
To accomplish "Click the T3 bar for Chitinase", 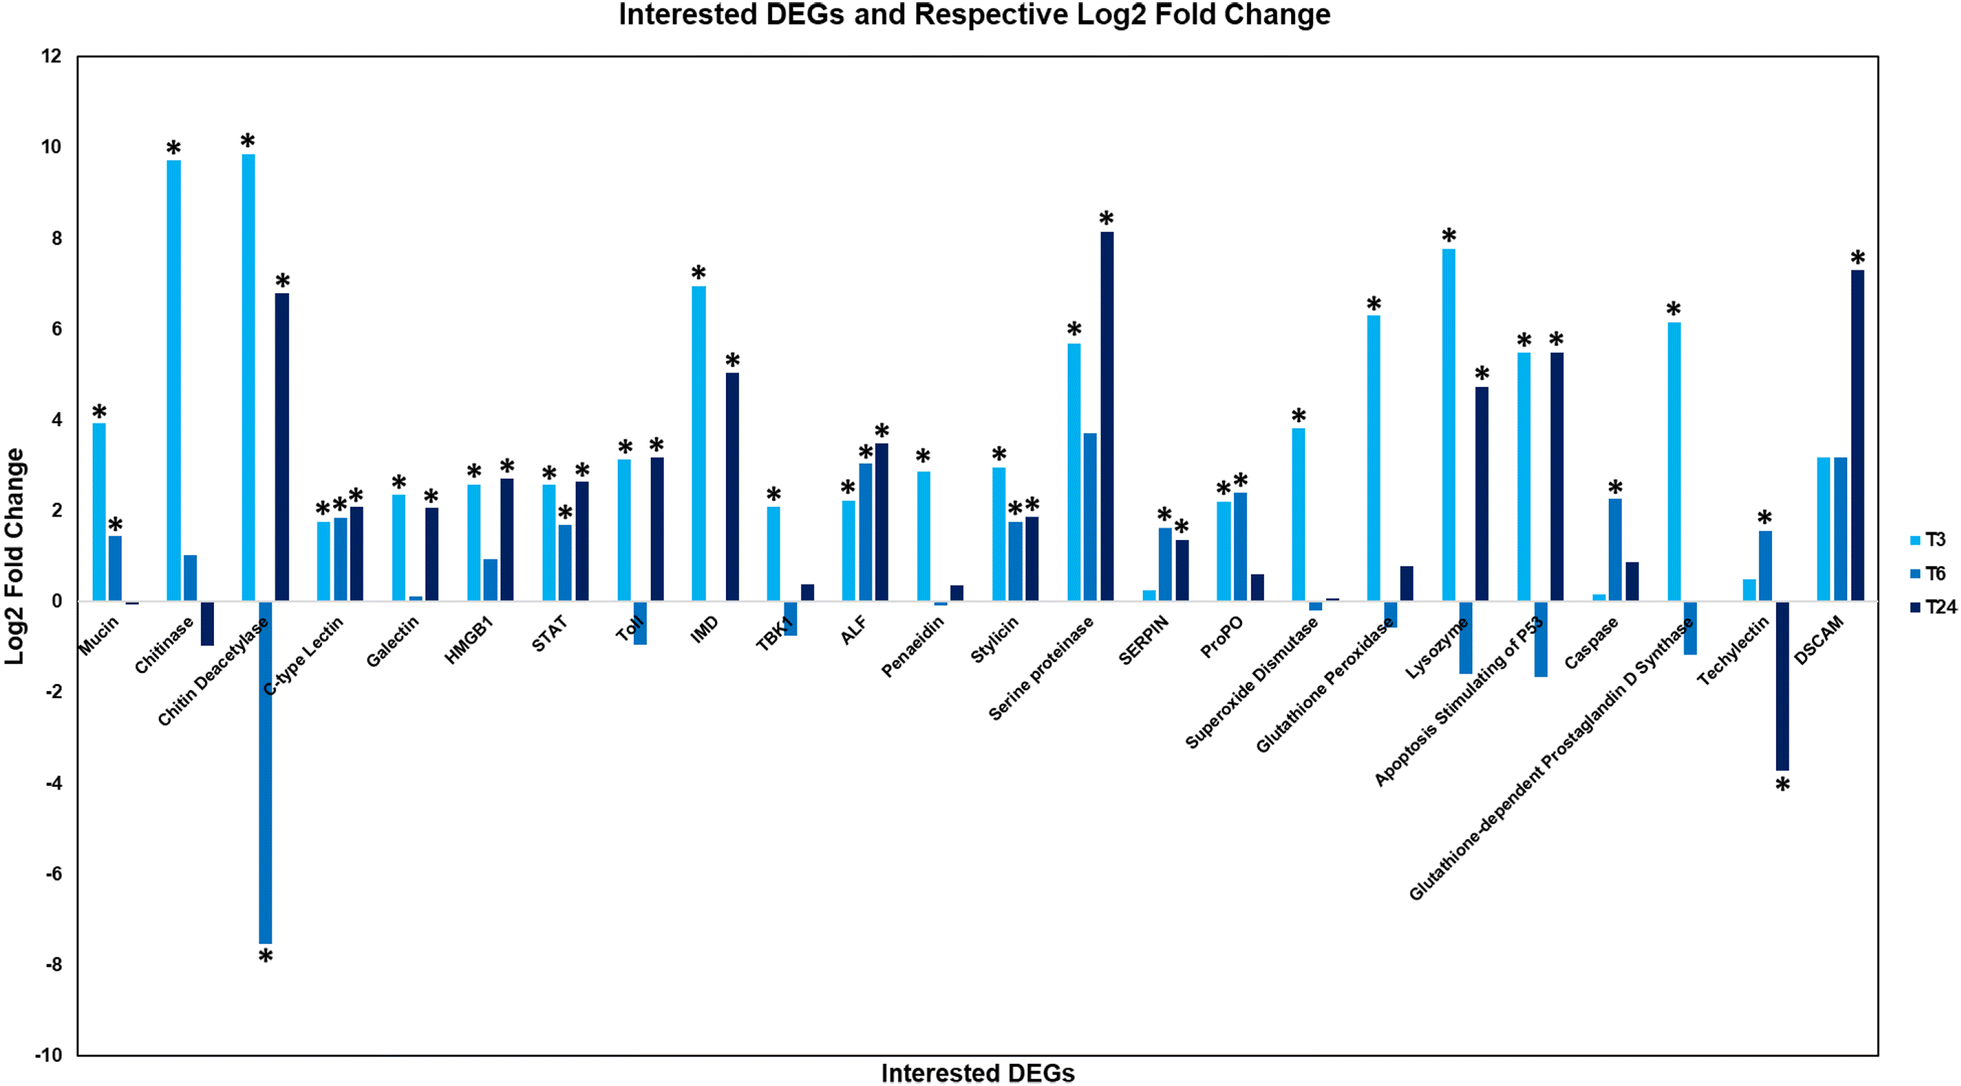I will tap(174, 380).
